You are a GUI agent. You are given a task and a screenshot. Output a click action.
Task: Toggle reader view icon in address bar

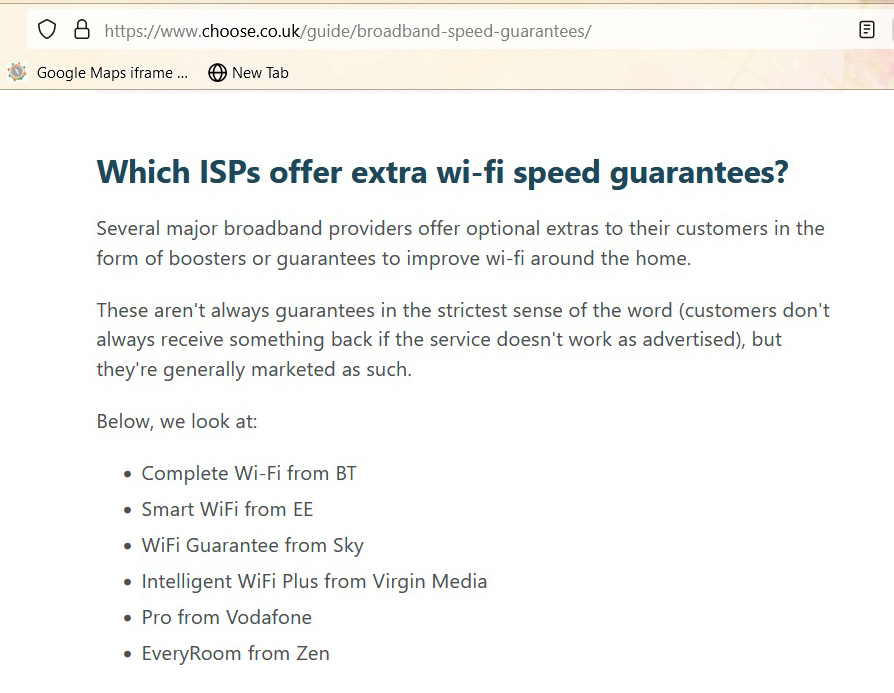(x=867, y=30)
